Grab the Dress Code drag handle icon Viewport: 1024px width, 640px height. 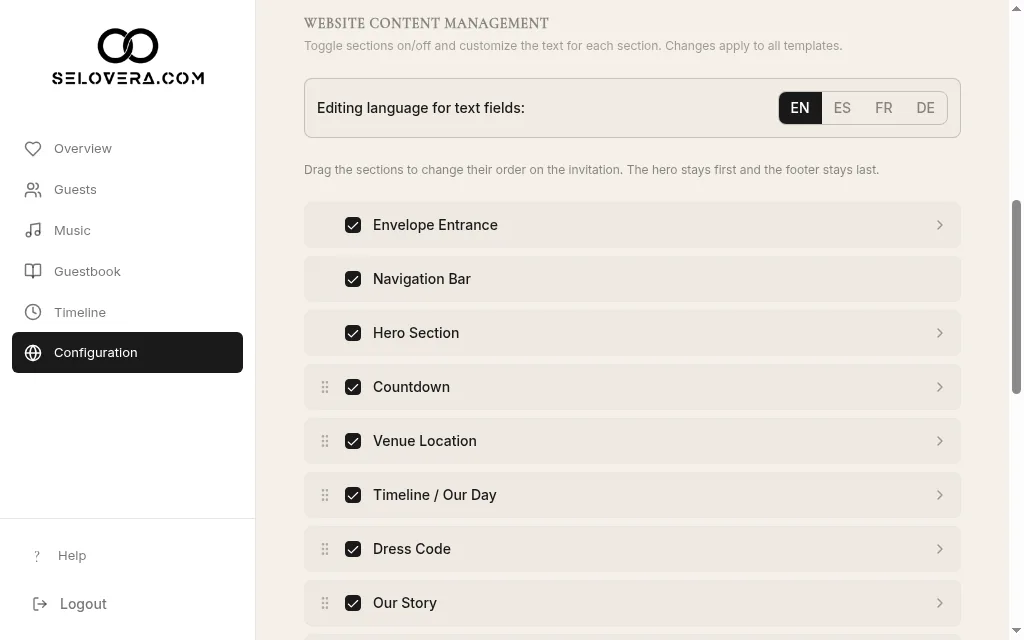tap(325, 549)
